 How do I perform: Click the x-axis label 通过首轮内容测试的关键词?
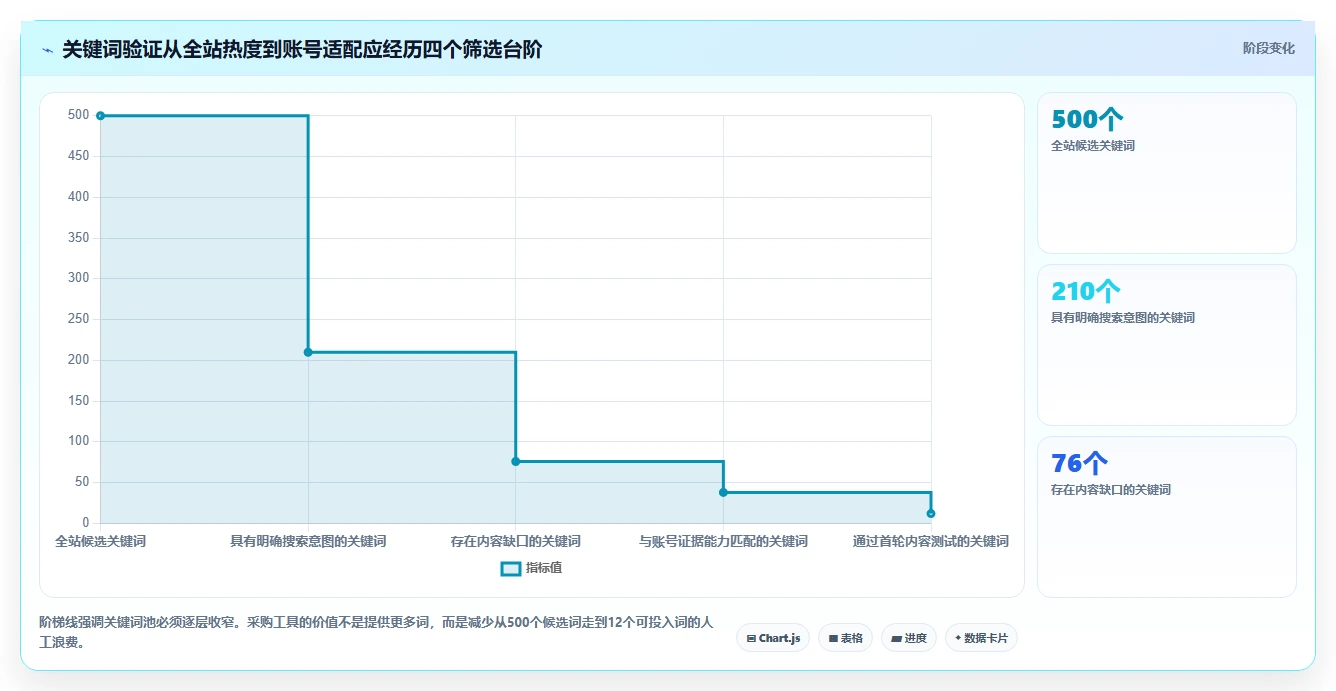click(x=931, y=541)
